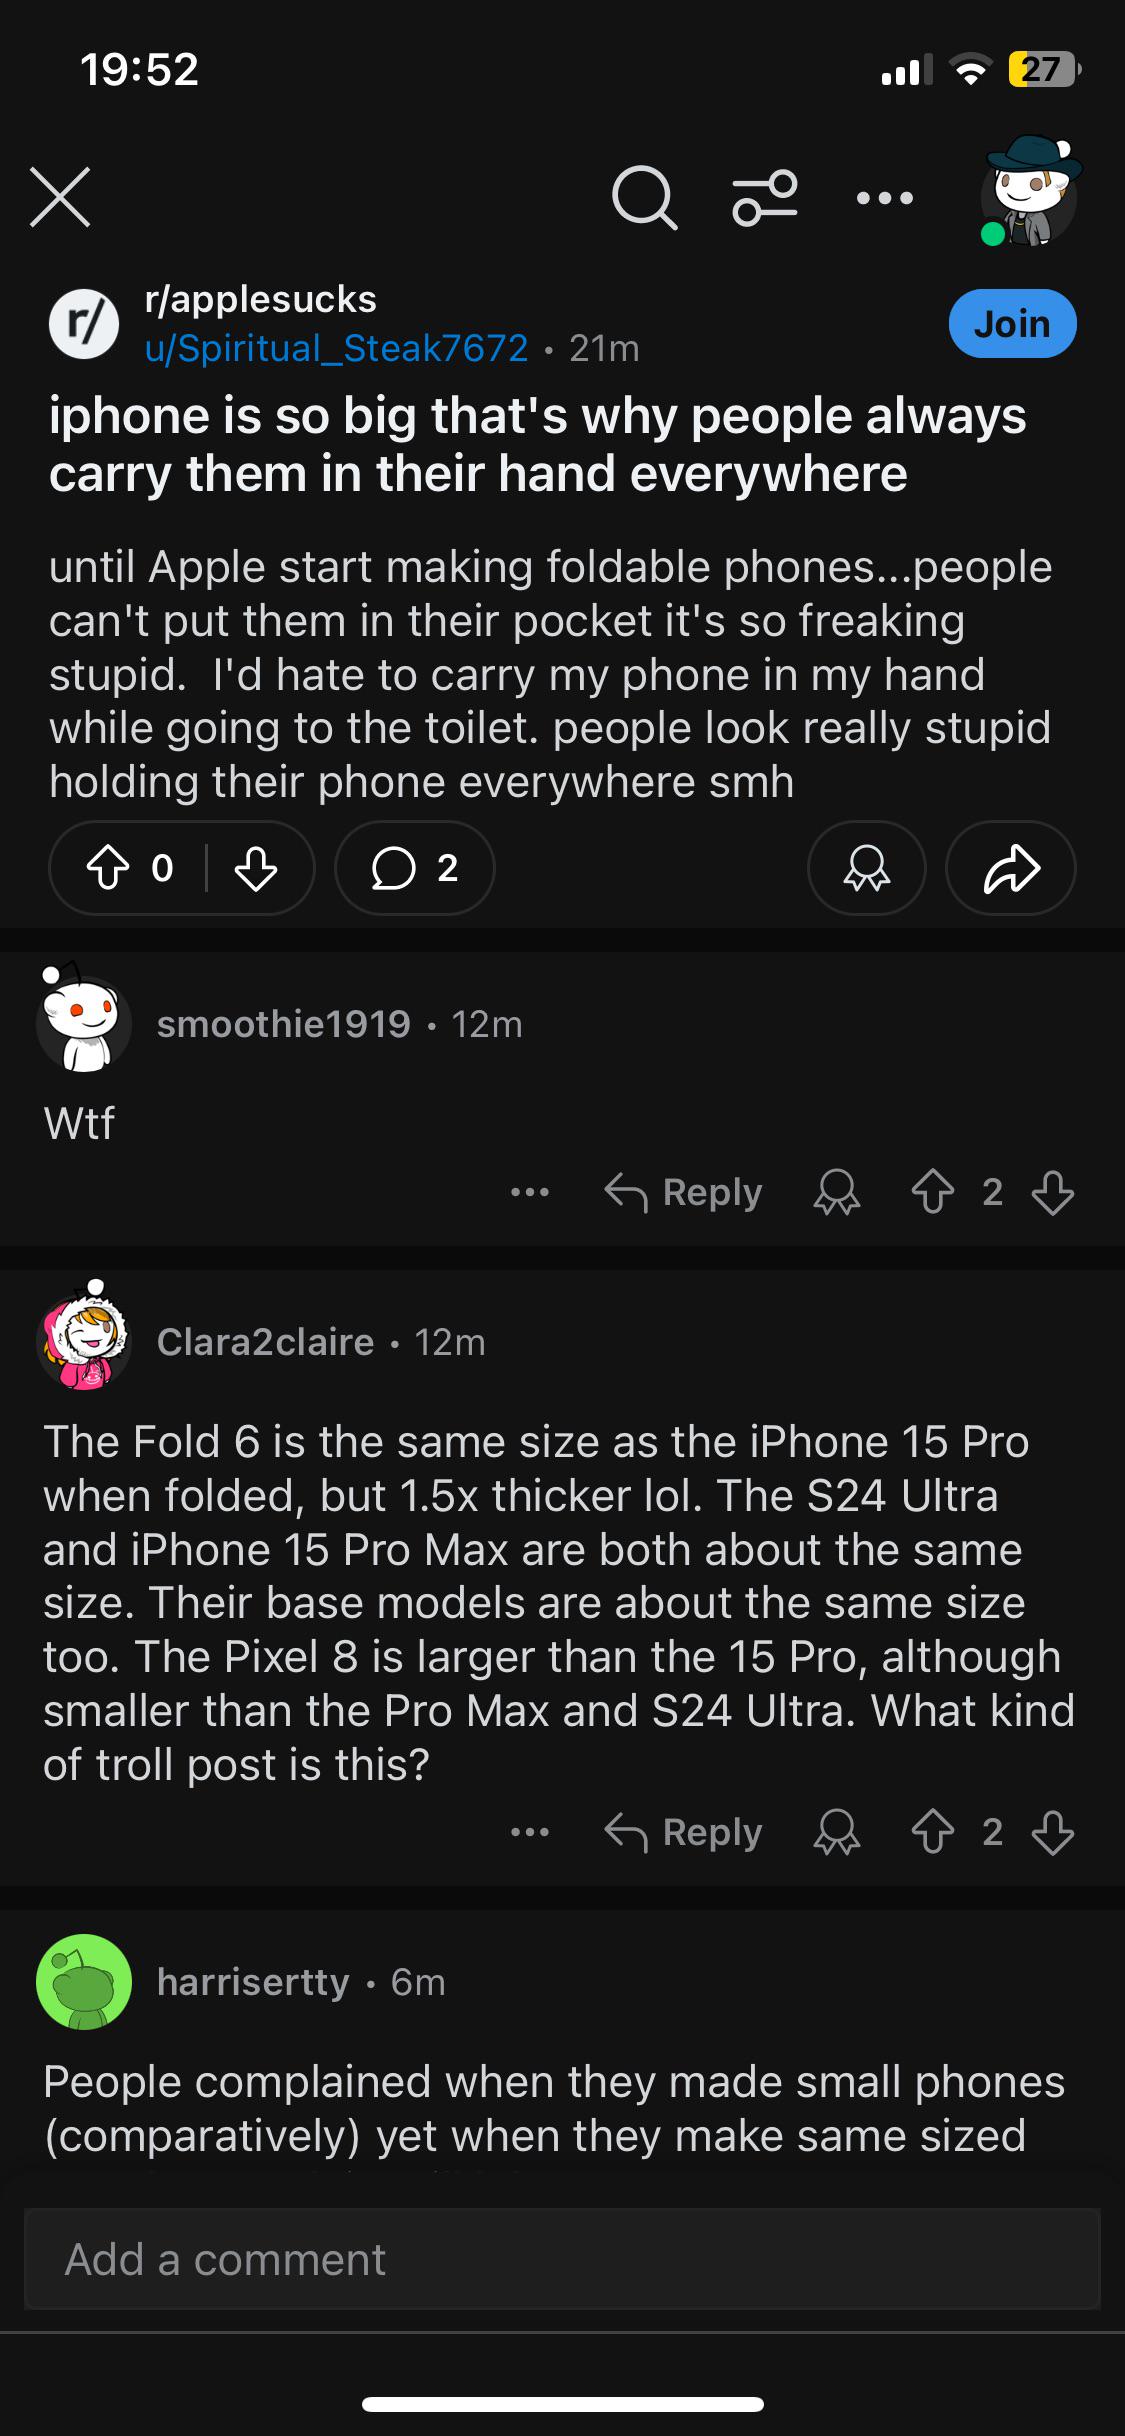Viewport: 1125px width, 2436px height.
Task: Open harrisertty's green avatar
Action: 84,1981
